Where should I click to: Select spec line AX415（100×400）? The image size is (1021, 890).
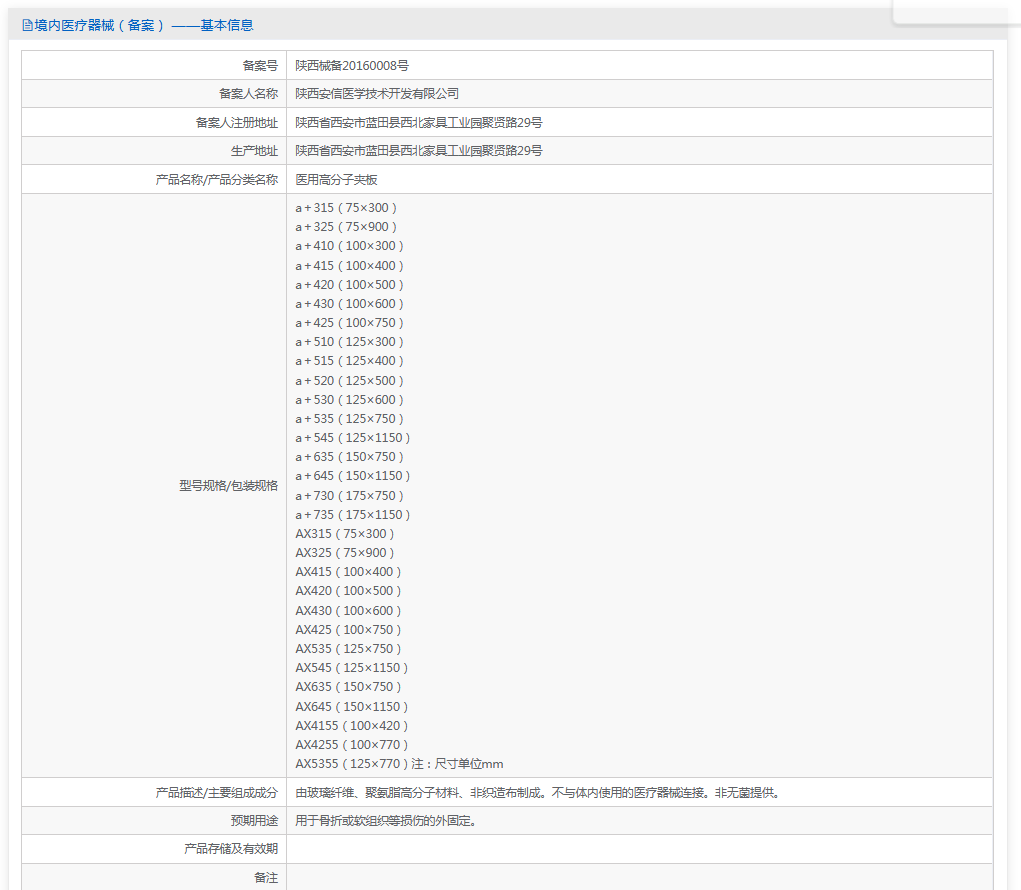(x=348, y=572)
